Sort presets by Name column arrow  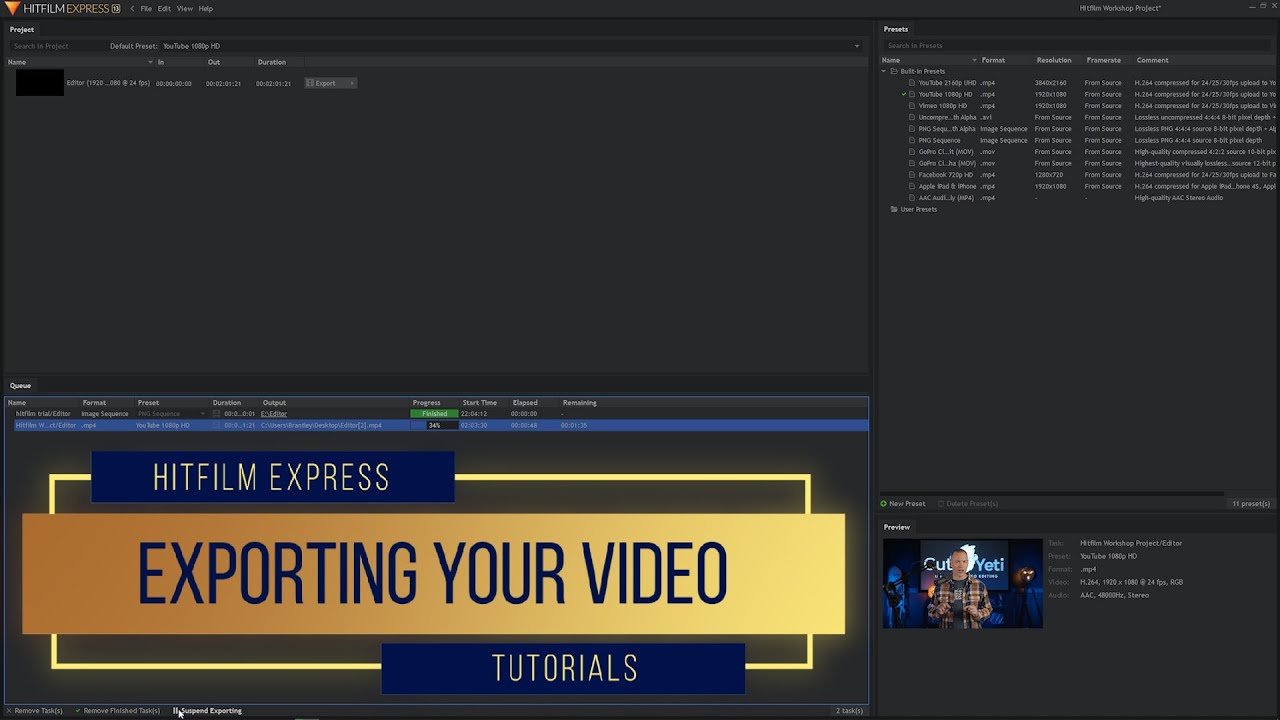click(x=974, y=60)
